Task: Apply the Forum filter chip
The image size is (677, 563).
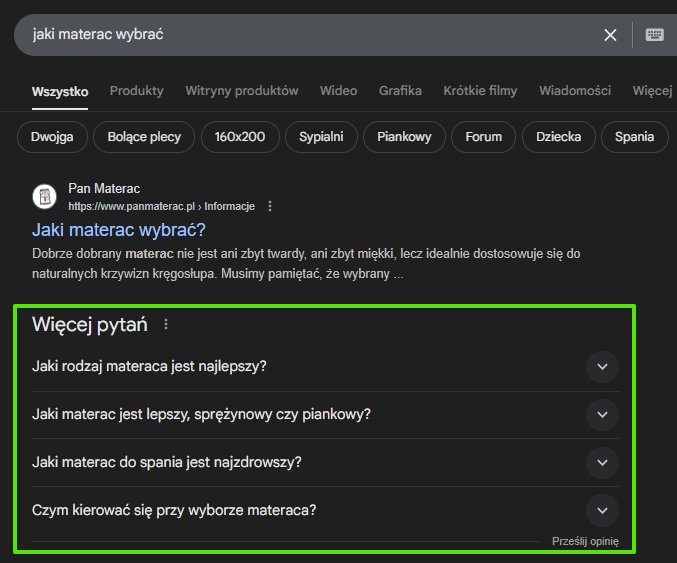Action: 484,137
